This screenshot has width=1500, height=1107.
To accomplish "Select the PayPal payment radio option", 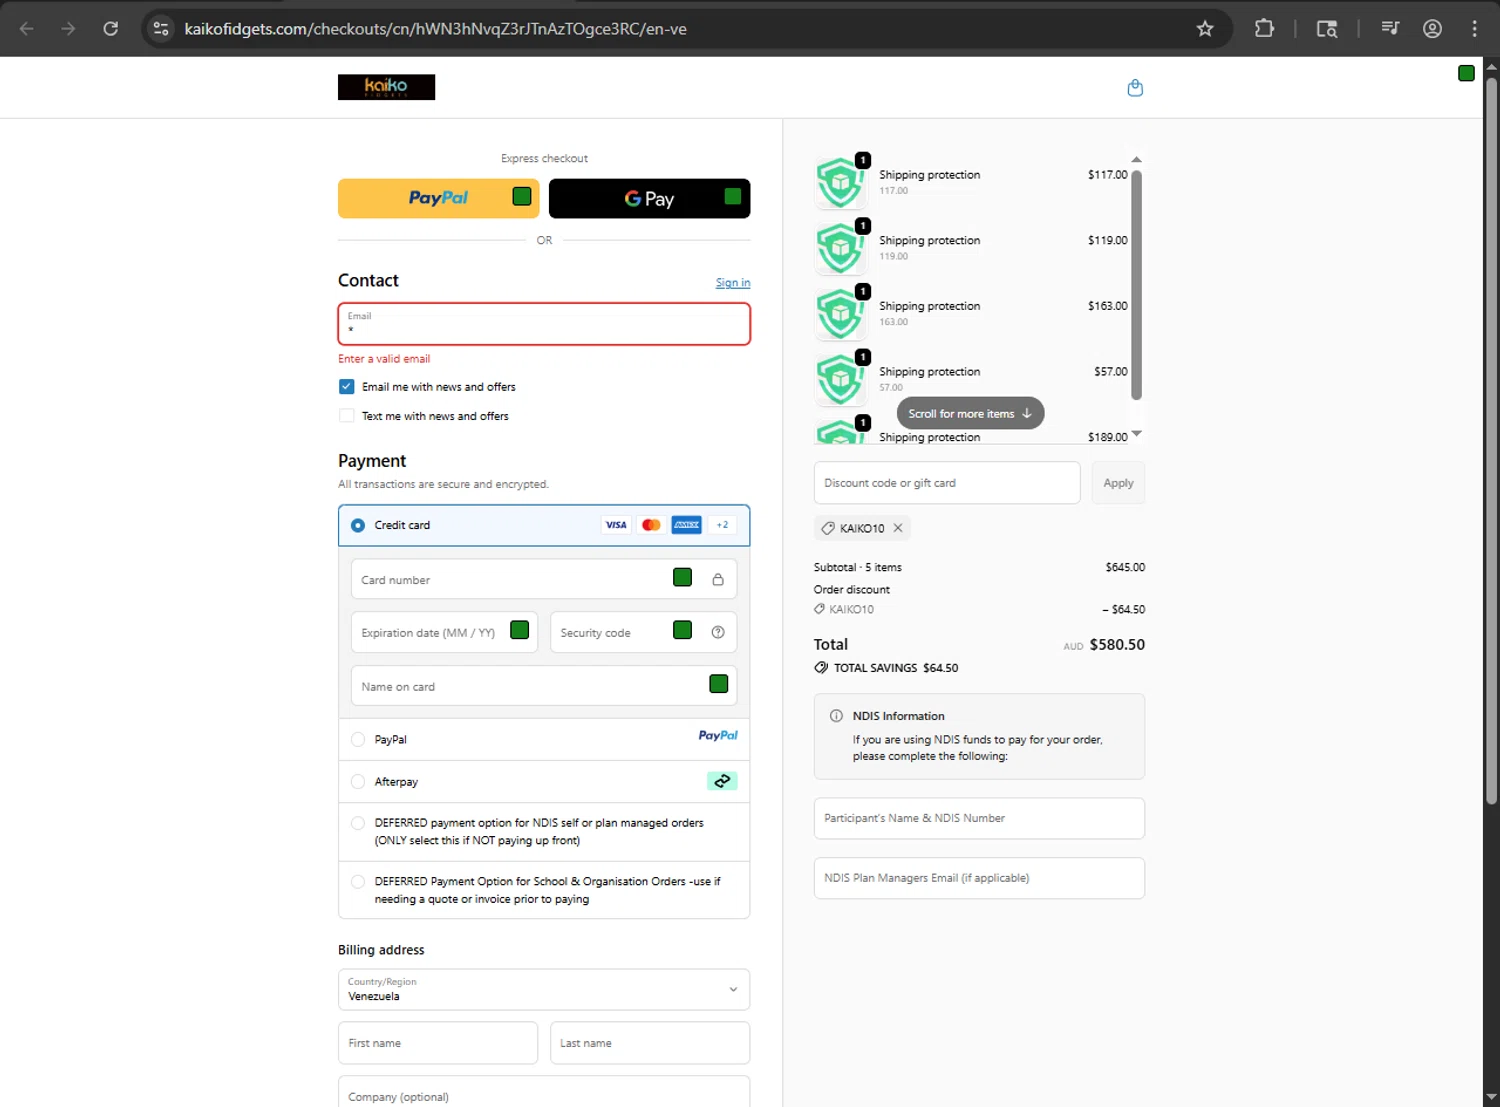I will (x=358, y=740).
